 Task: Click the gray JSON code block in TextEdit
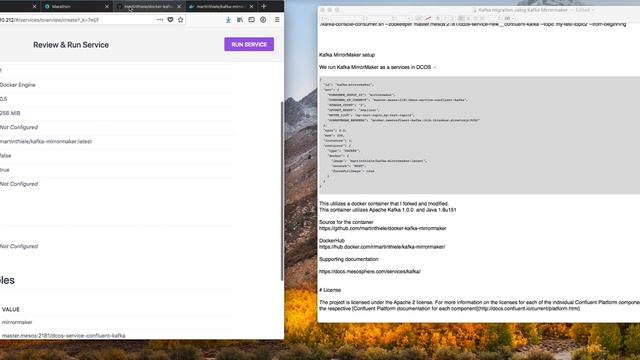click(479, 135)
